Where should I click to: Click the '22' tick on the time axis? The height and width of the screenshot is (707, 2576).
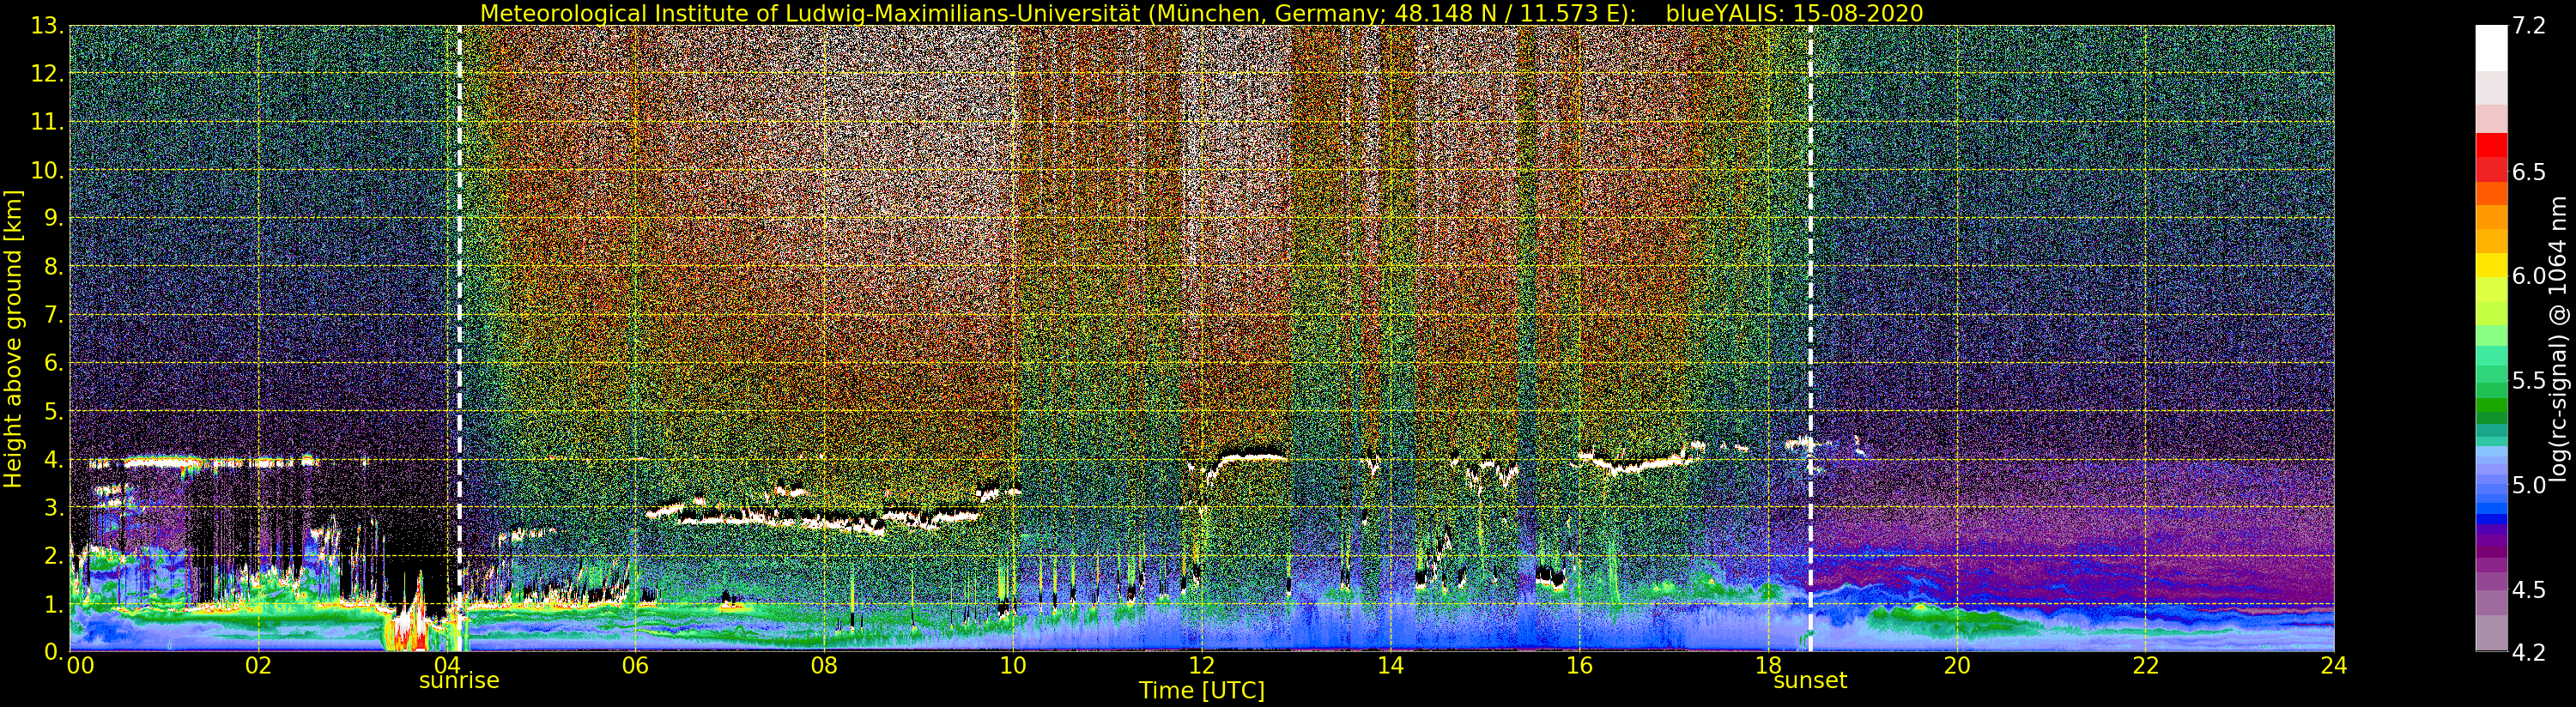[2146, 665]
